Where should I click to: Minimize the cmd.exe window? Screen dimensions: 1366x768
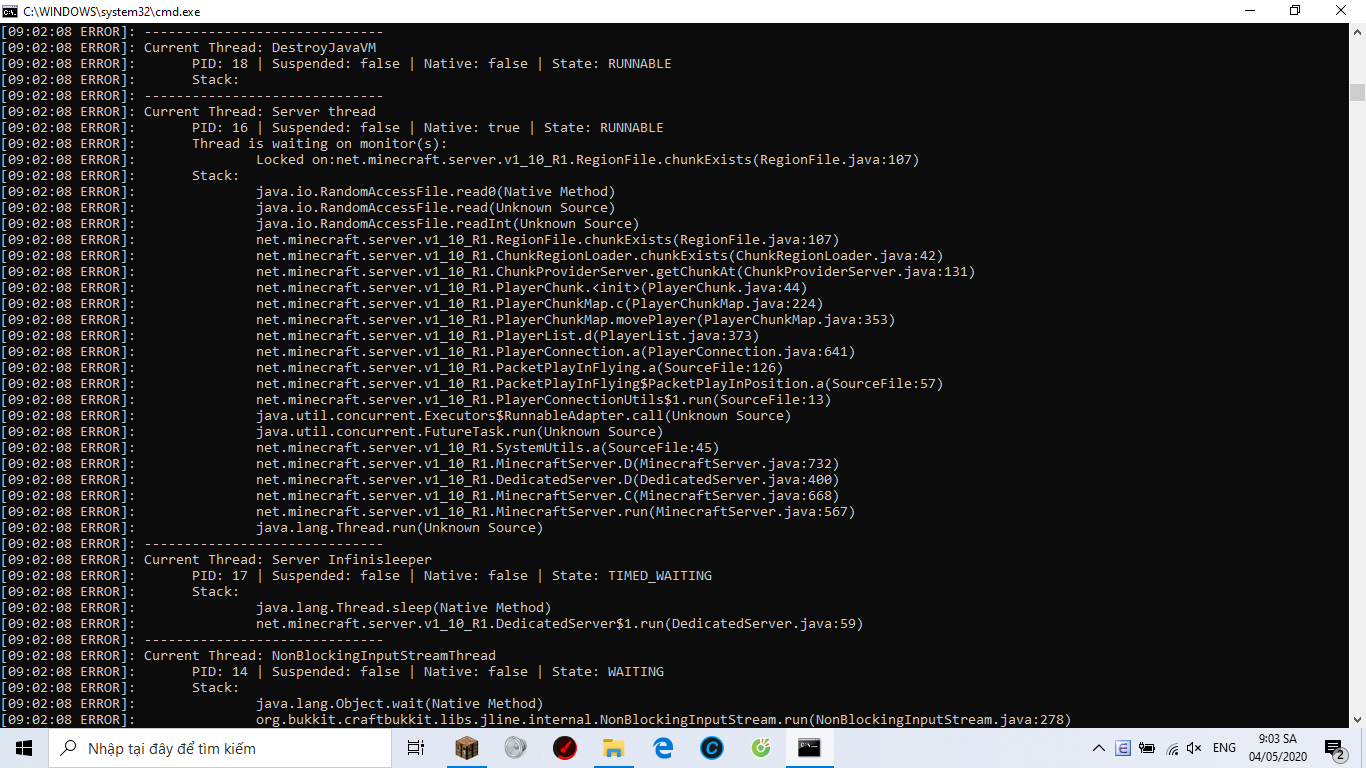click(1250, 11)
